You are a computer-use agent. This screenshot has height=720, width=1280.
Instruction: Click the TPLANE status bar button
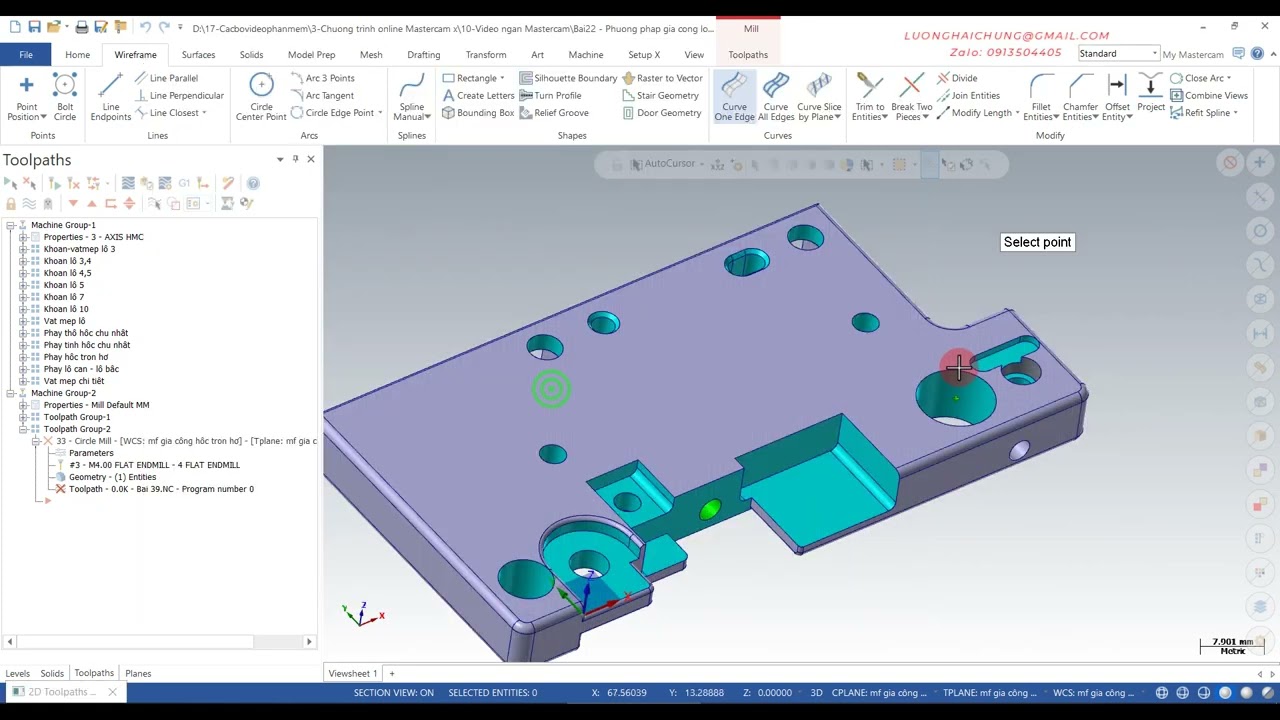coord(990,692)
